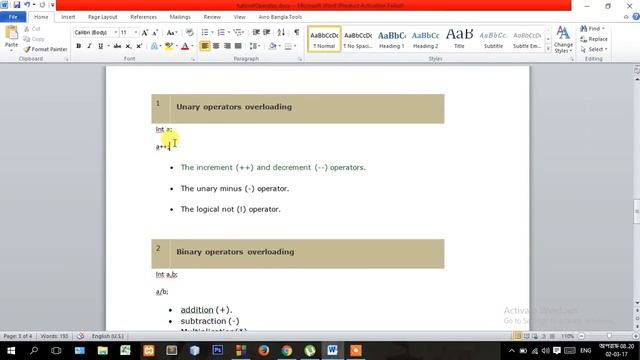Screen dimensions: 640x360
Task: Click the English (U.S.) language indicator
Action: coord(107,336)
